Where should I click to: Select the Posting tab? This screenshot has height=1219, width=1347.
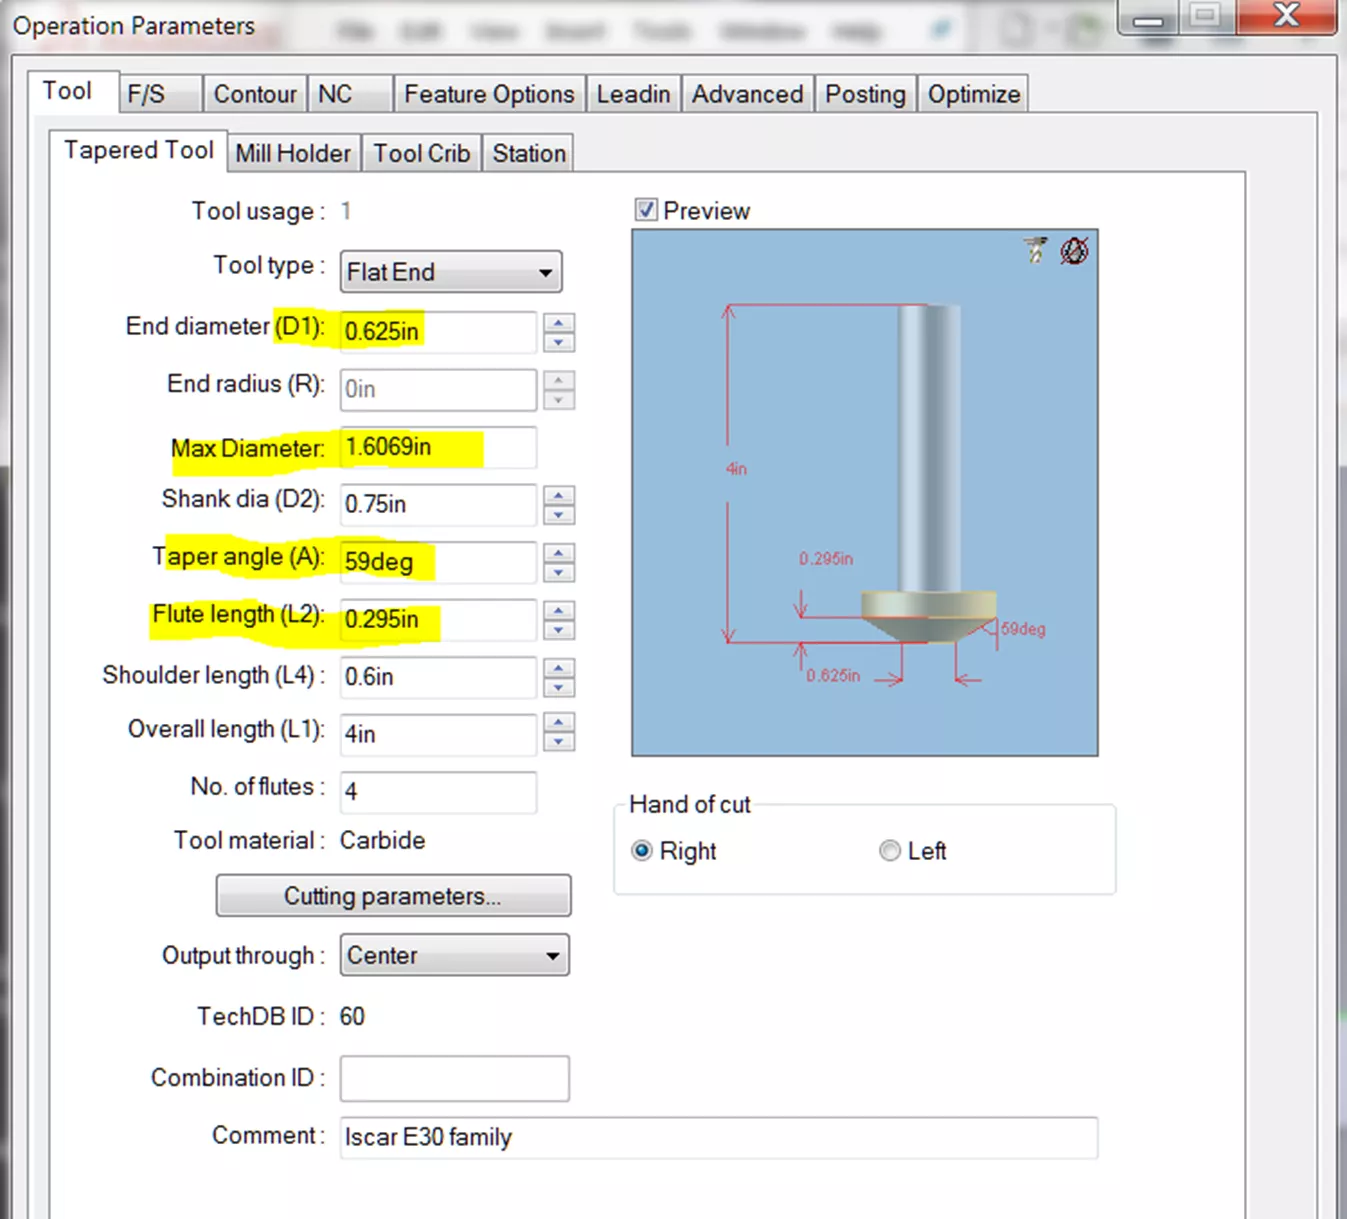point(864,93)
